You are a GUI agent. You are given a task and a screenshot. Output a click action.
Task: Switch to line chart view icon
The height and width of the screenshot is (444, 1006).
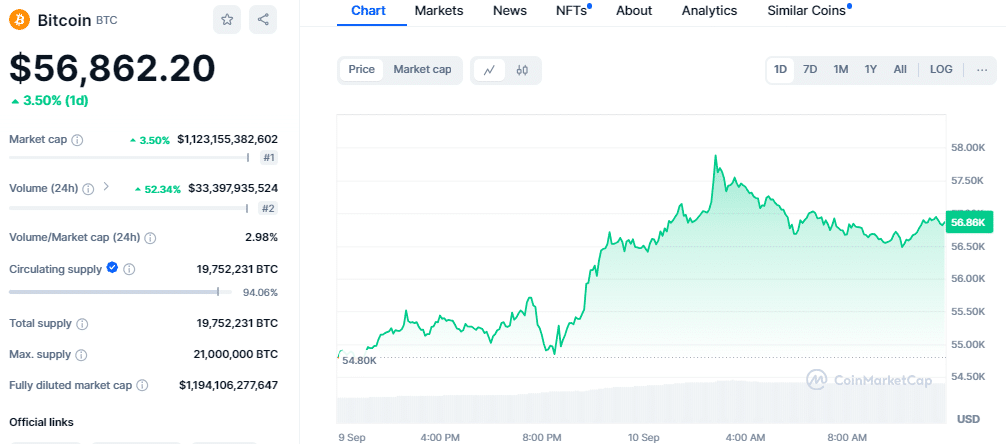point(490,70)
